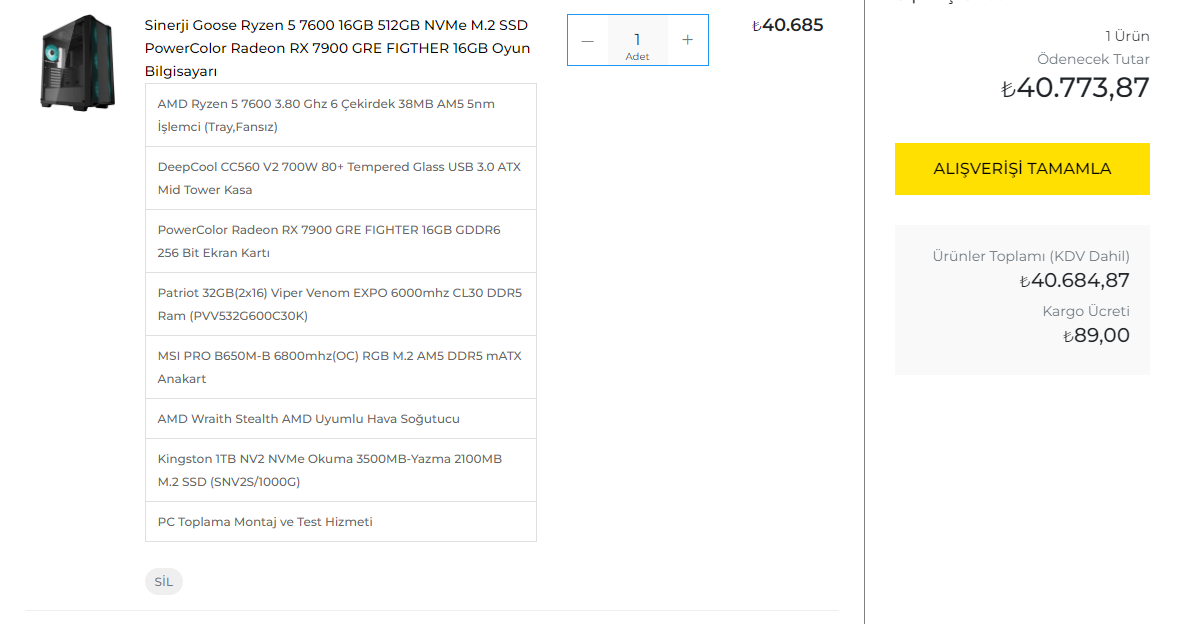Click the products subtotal ₺40.684,87

pyautogui.click(x=1075, y=281)
